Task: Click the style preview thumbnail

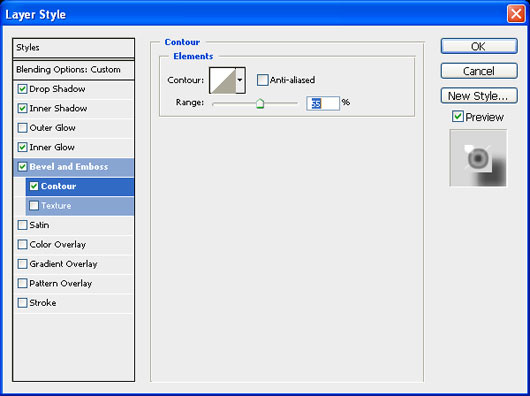Action: pos(478,158)
